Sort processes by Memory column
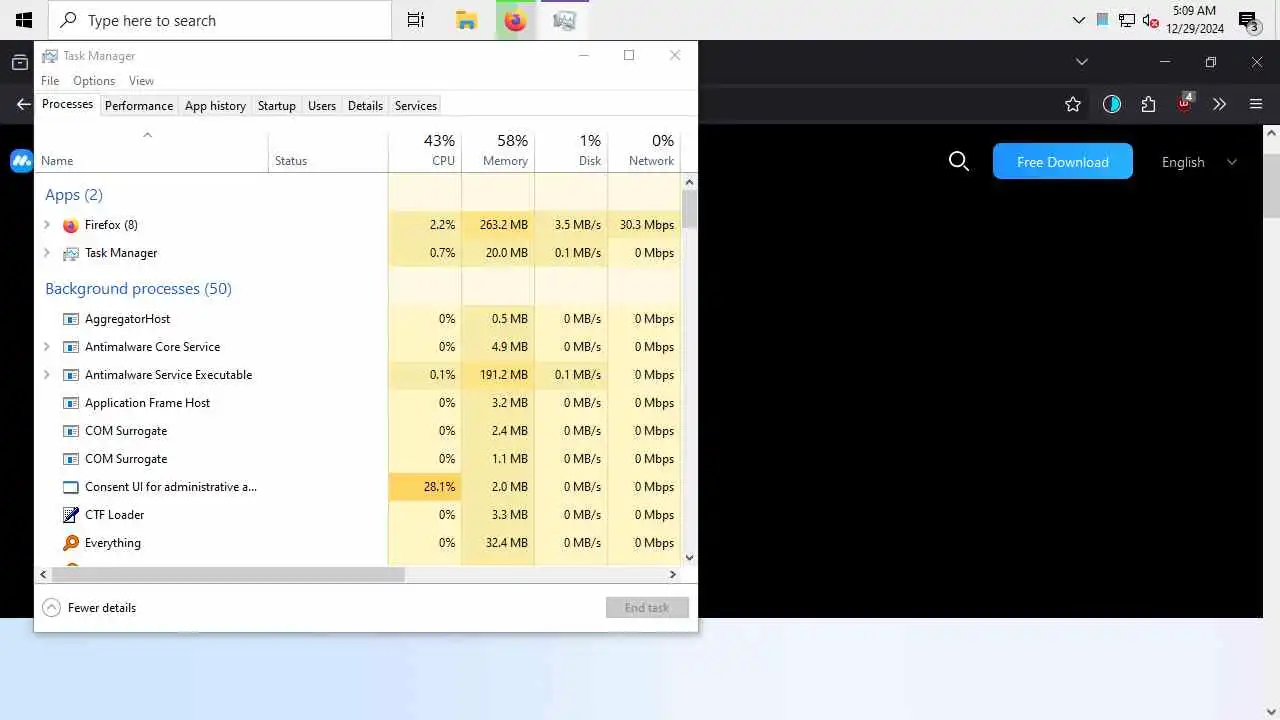This screenshot has height=720, width=1280. (x=498, y=150)
